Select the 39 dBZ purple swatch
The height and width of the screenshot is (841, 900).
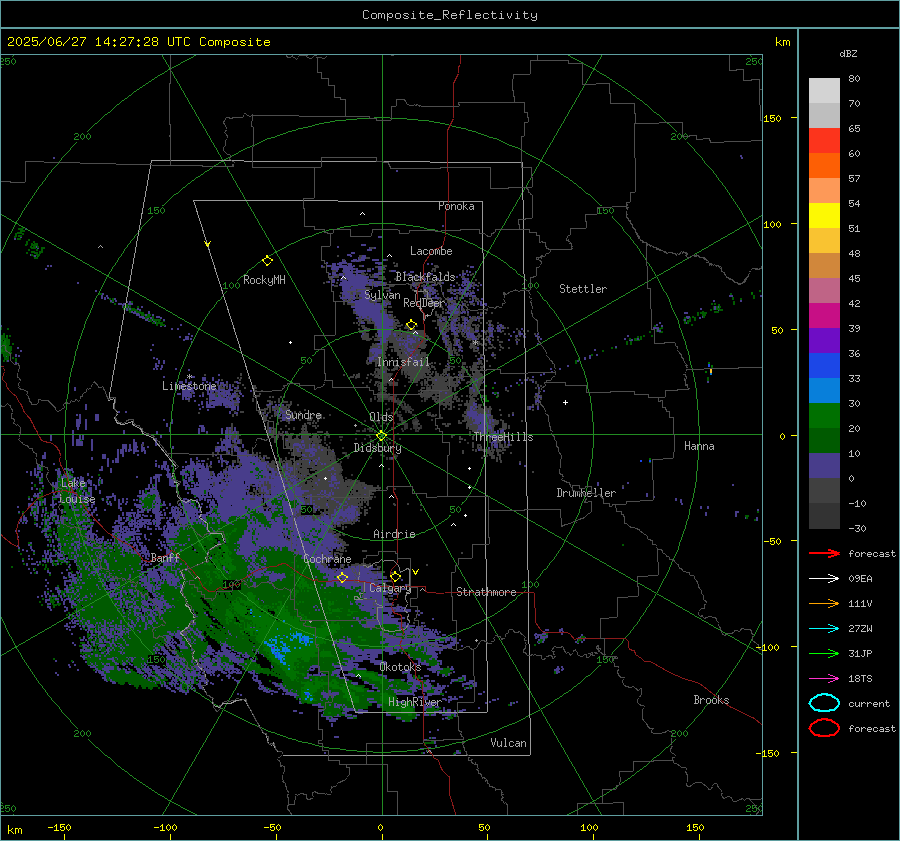[x=824, y=340]
